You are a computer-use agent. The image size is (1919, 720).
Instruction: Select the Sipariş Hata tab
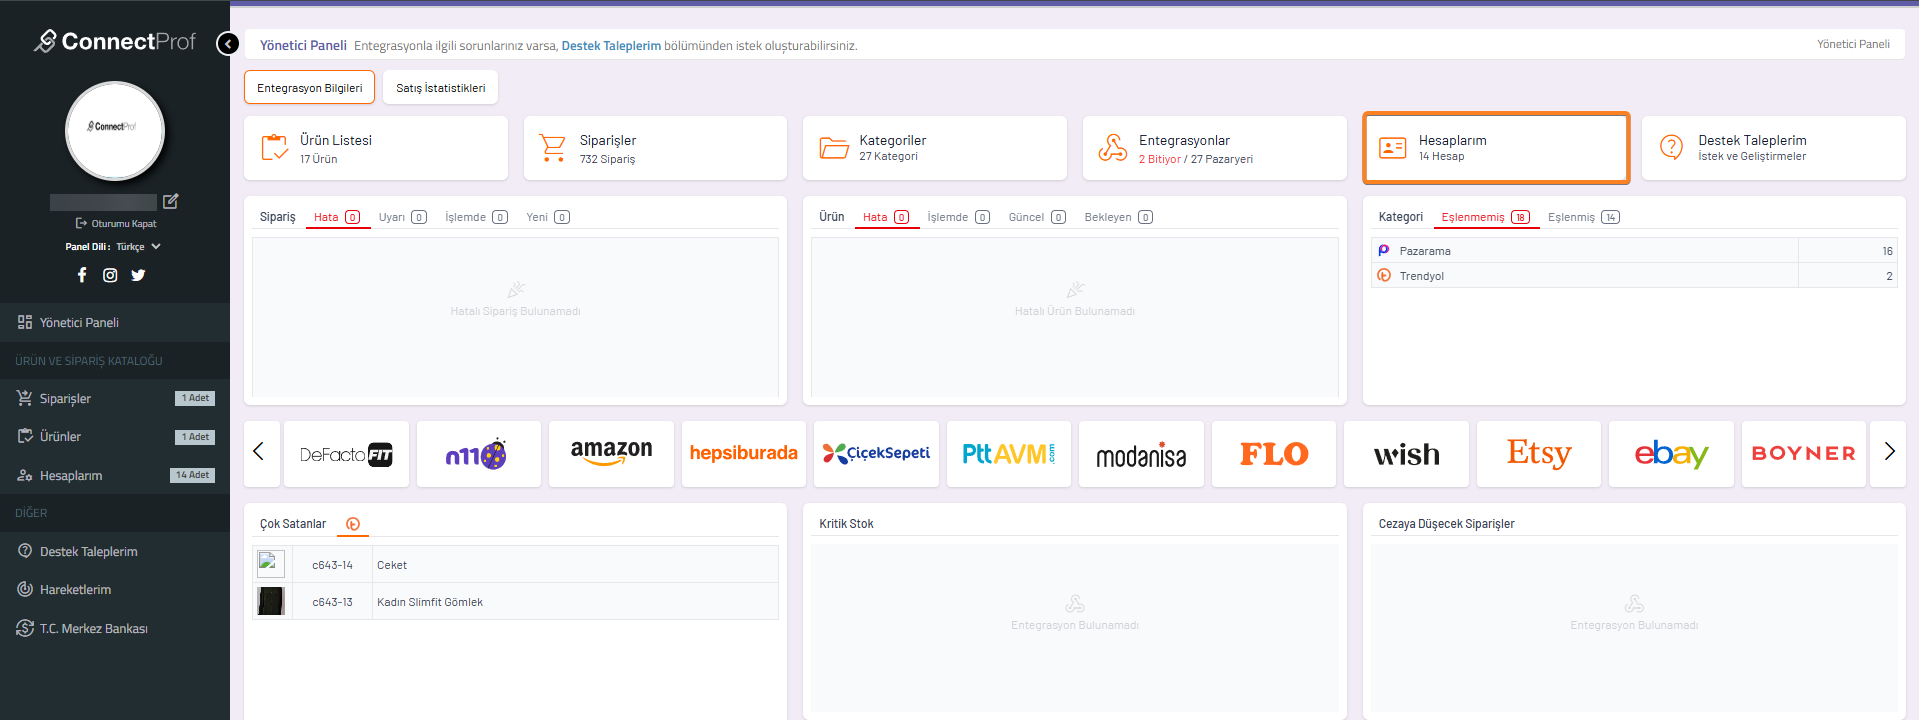pyautogui.click(x=338, y=217)
